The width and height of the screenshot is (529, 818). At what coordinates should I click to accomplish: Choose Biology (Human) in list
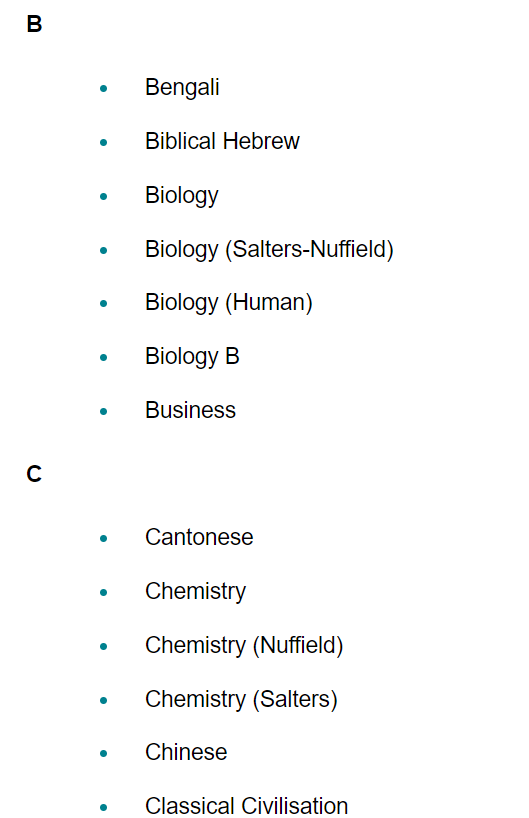coord(229,303)
